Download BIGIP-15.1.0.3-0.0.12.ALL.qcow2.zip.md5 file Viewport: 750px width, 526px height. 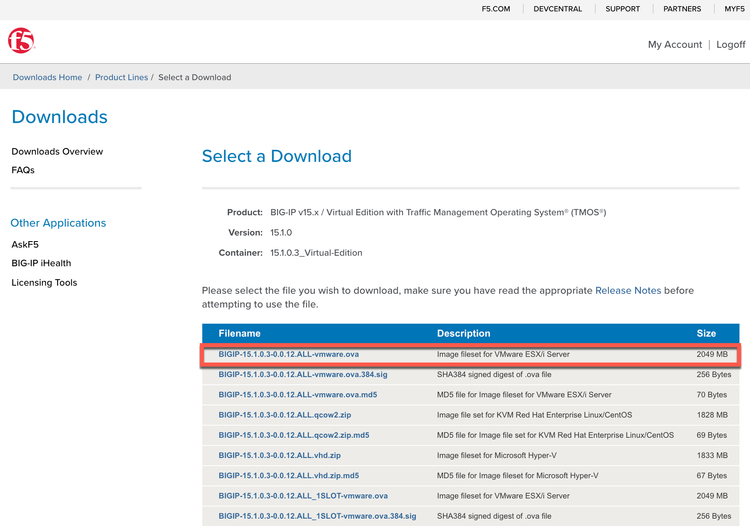tap(294, 435)
